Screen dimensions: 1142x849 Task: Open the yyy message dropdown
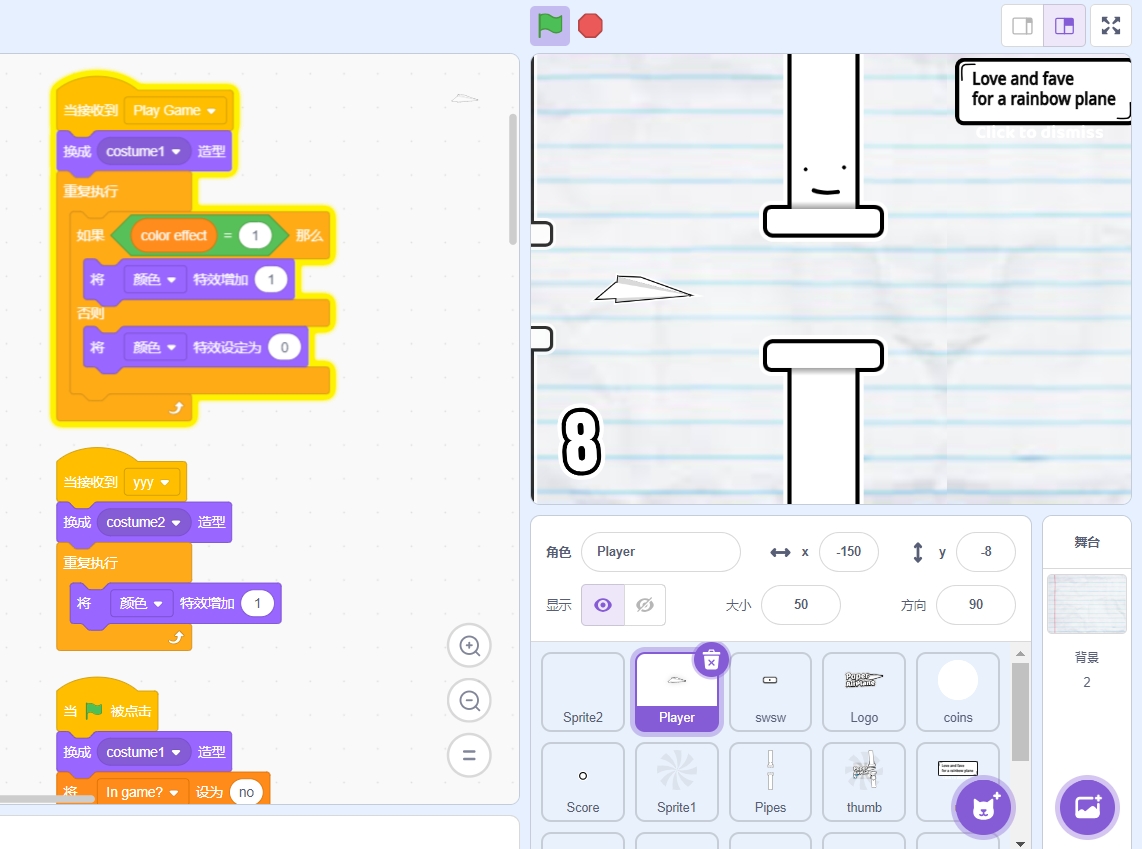(151, 482)
